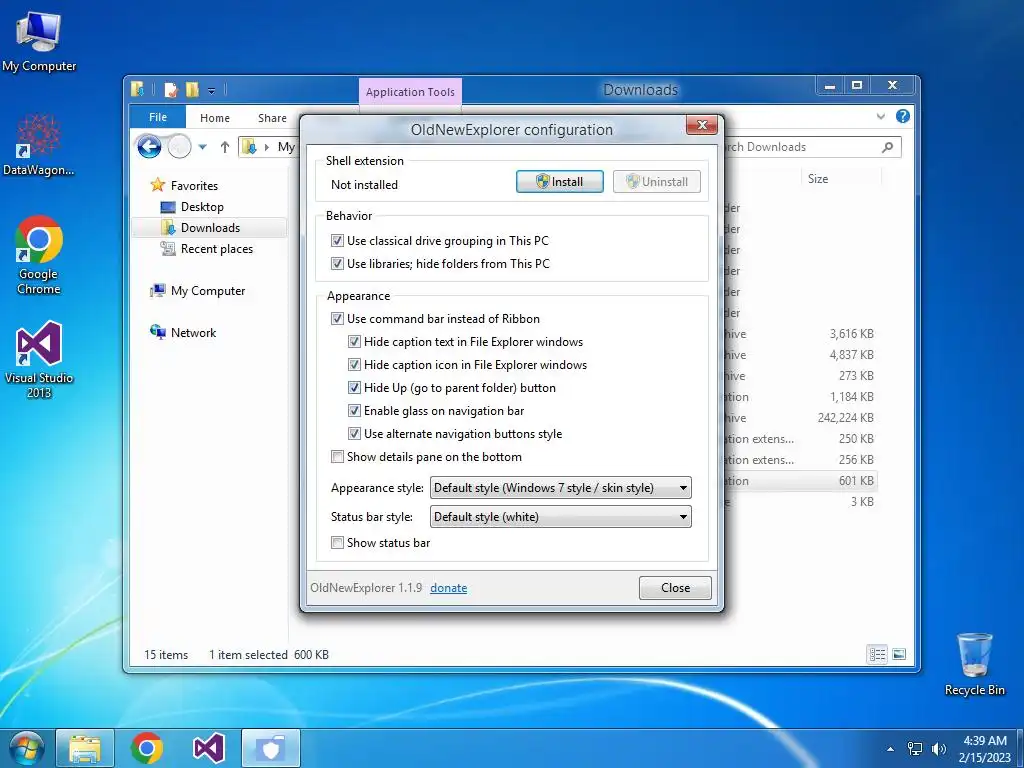Image resolution: width=1024 pixels, height=768 pixels.
Task: Switch to Home ribbon tab
Action: point(215,118)
